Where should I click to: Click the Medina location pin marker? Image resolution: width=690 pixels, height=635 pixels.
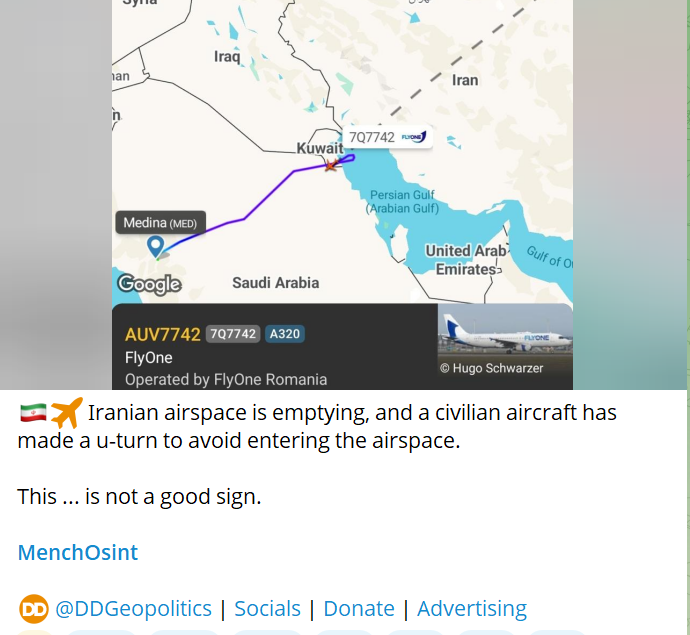[155, 245]
